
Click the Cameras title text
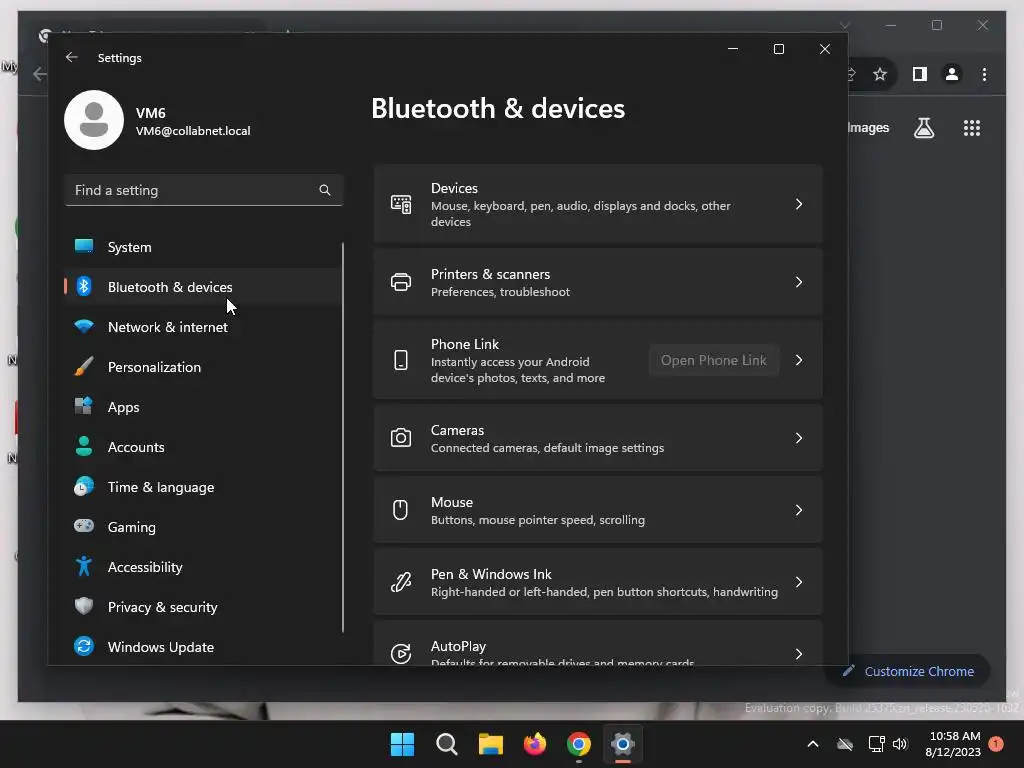click(457, 430)
